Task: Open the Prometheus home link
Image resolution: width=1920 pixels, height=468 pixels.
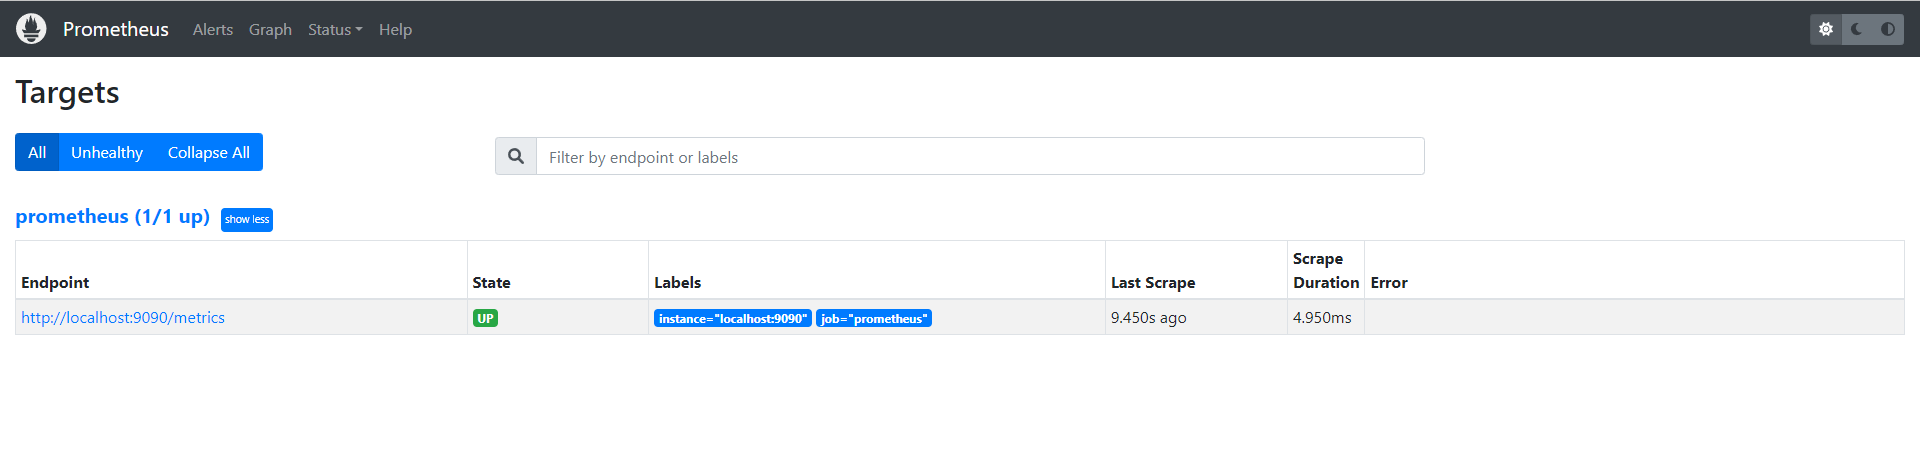Action: click(115, 29)
